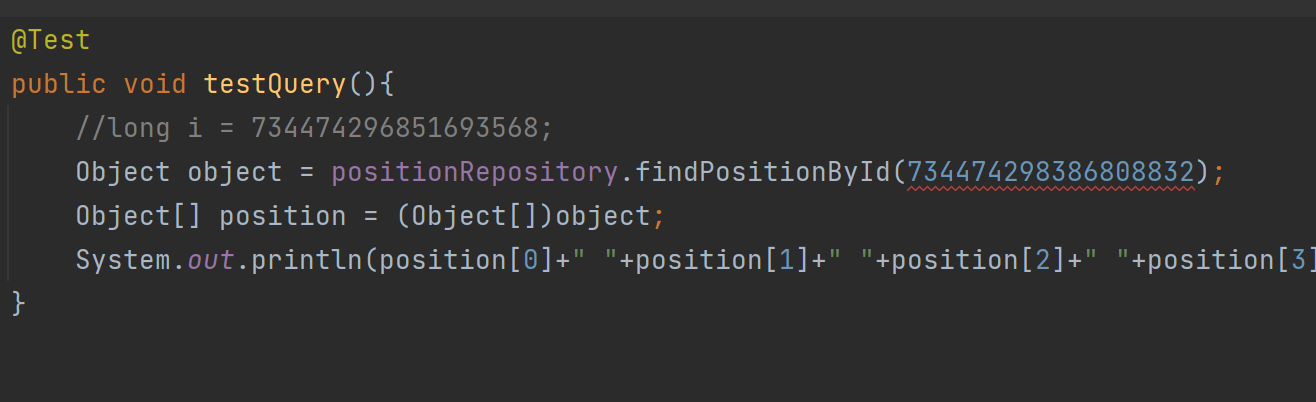Viewport: 1316px width, 402px height.
Task: Click the positionRepository field reference
Action: [475, 172]
